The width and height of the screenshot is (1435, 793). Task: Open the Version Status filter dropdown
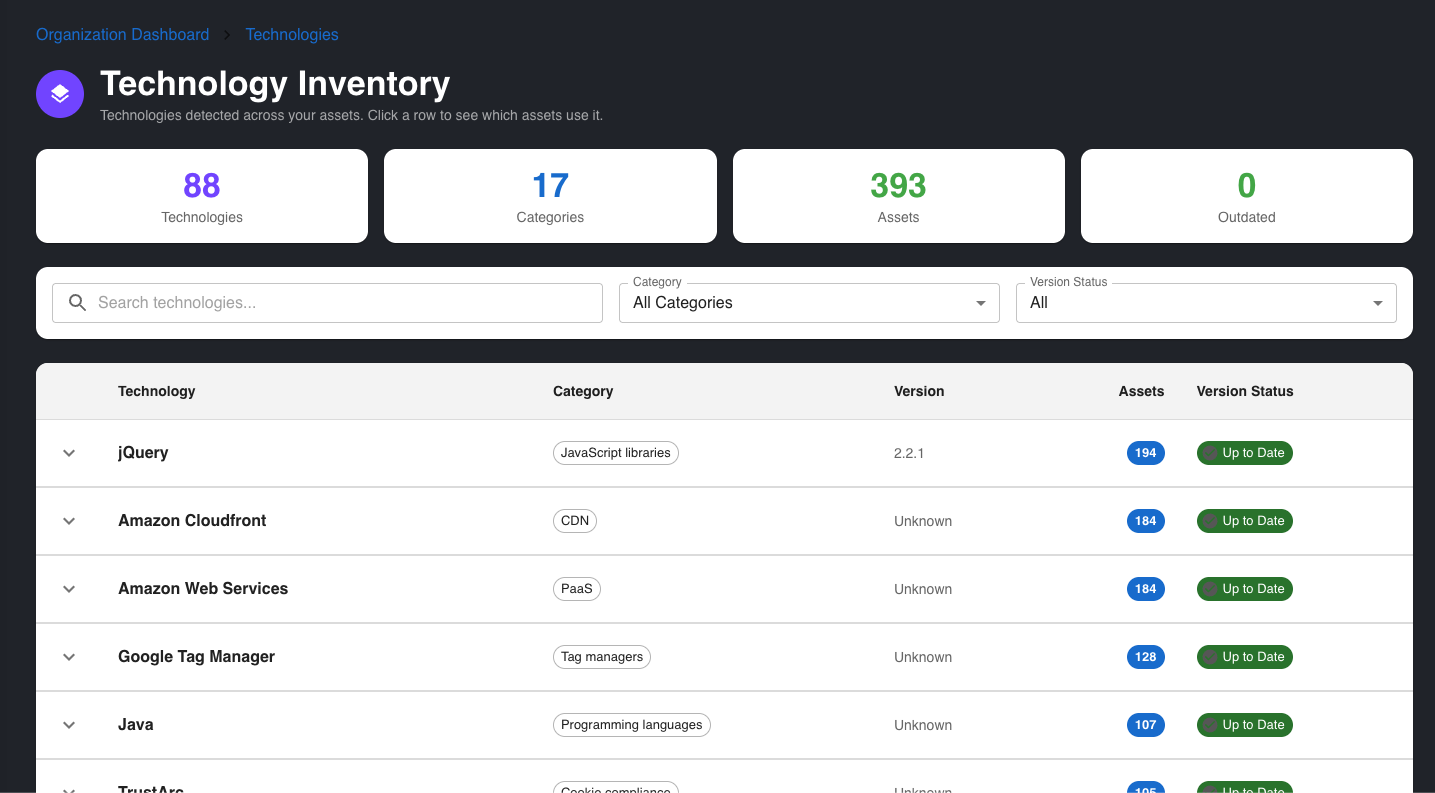coord(1205,303)
